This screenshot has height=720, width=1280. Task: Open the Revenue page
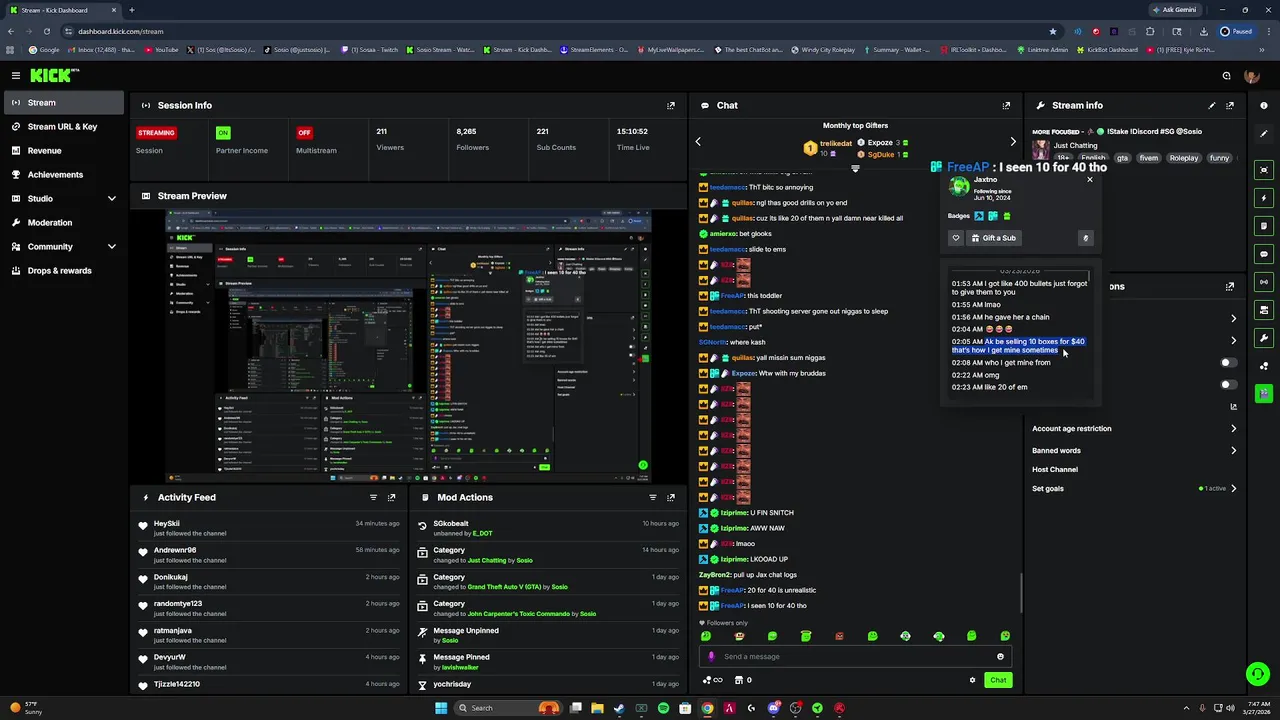[62, 150]
